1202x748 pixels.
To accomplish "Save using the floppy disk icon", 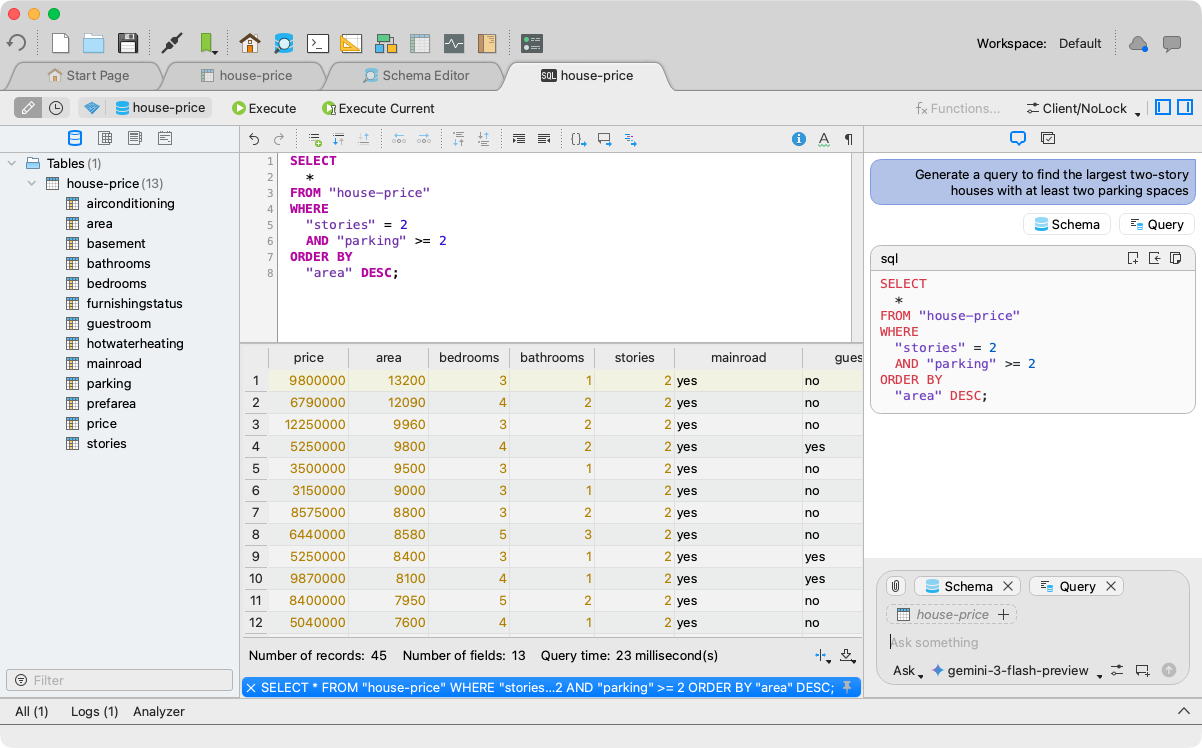I will pyautogui.click(x=128, y=43).
